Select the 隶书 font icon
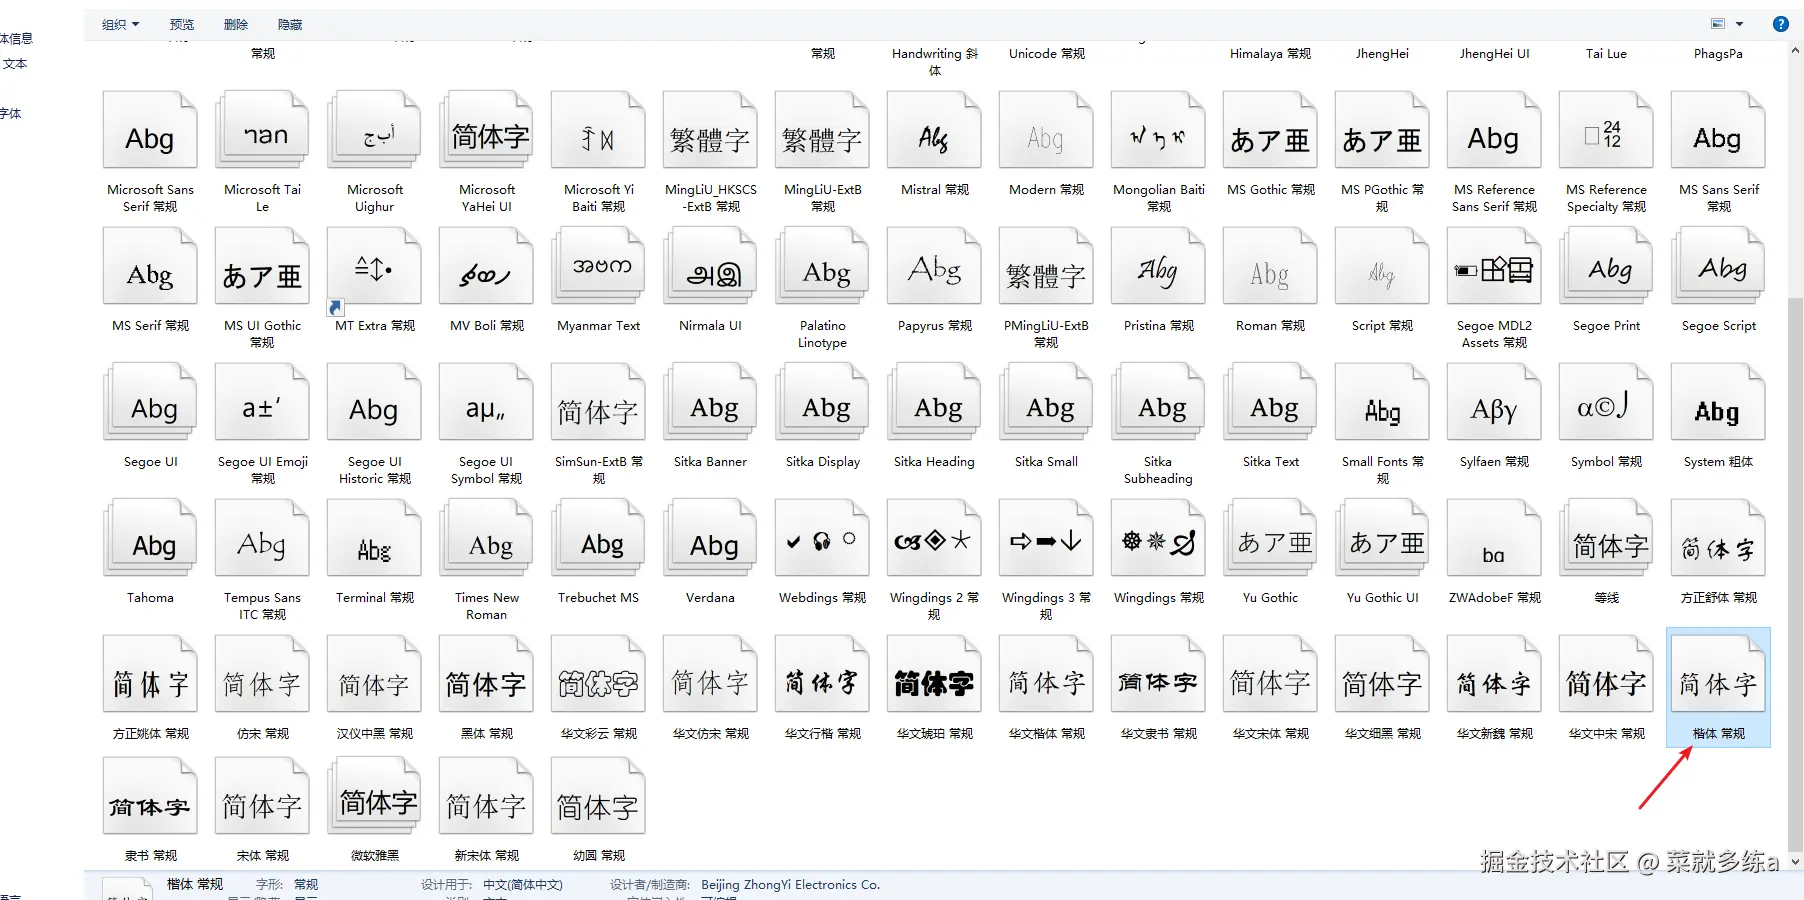The height and width of the screenshot is (900, 1804). (150, 796)
